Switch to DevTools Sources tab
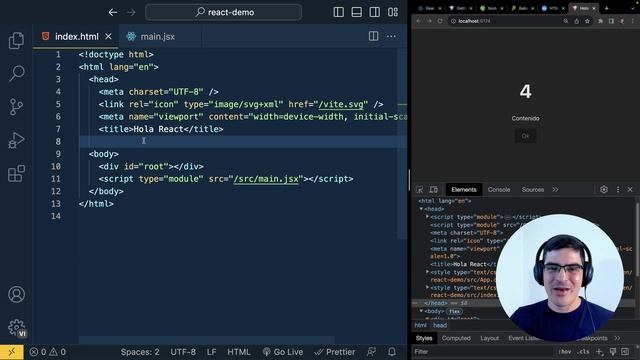The height and width of the screenshot is (360, 640). [x=533, y=189]
